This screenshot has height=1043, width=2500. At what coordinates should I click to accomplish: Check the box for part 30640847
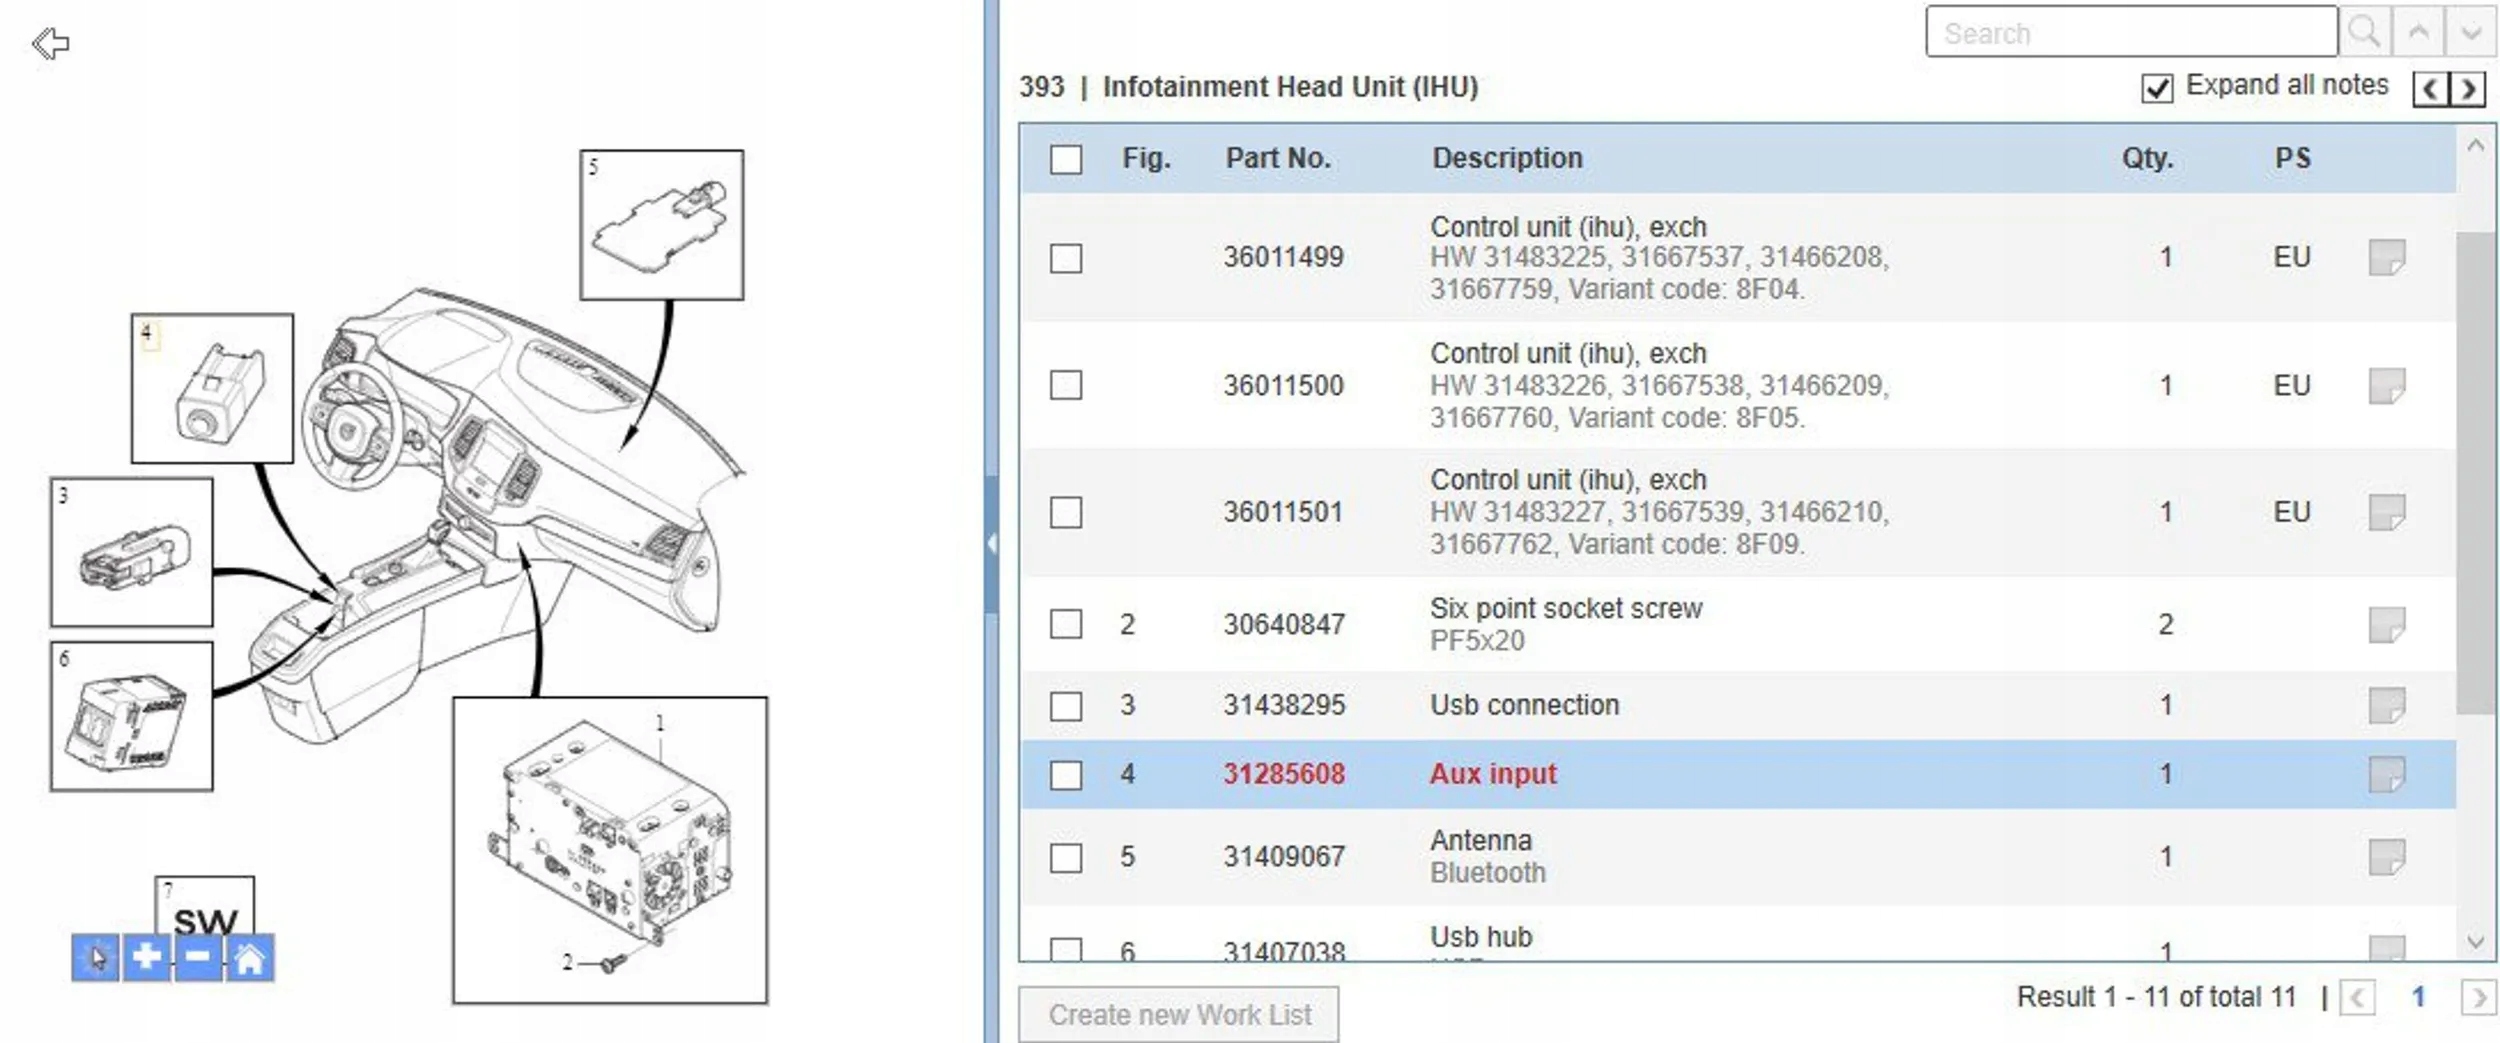point(1066,624)
